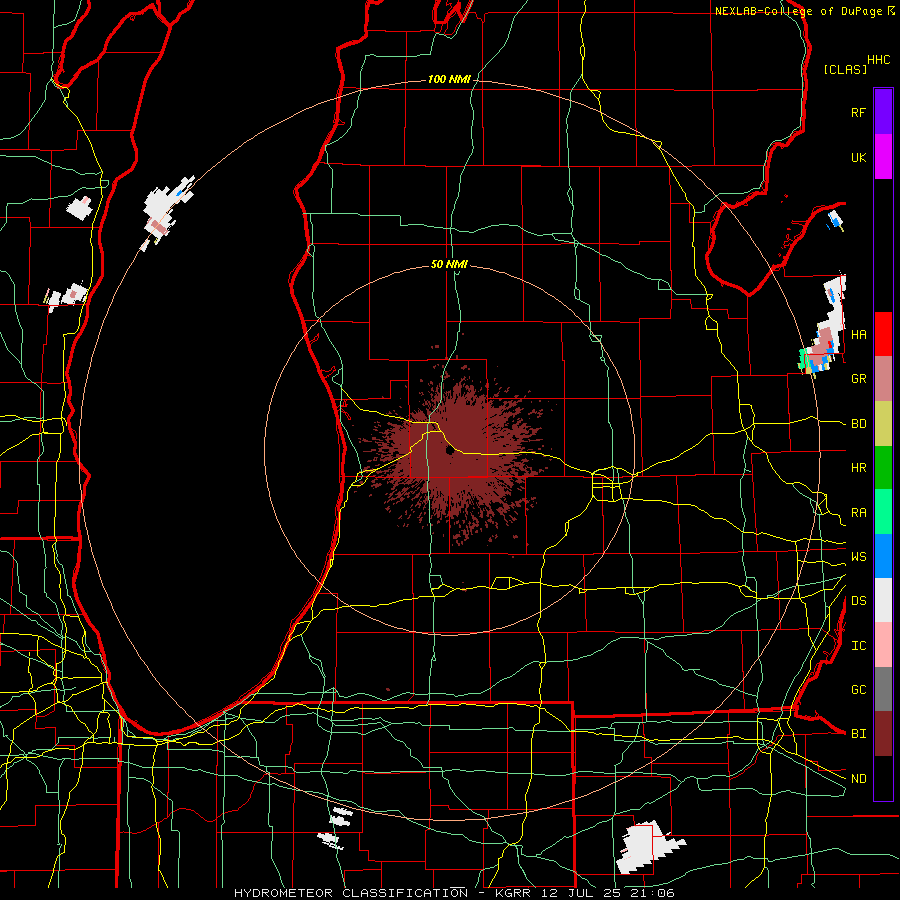The height and width of the screenshot is (900, 900).
Task: Click the 'RF' legend label
Action: [858, 112]
